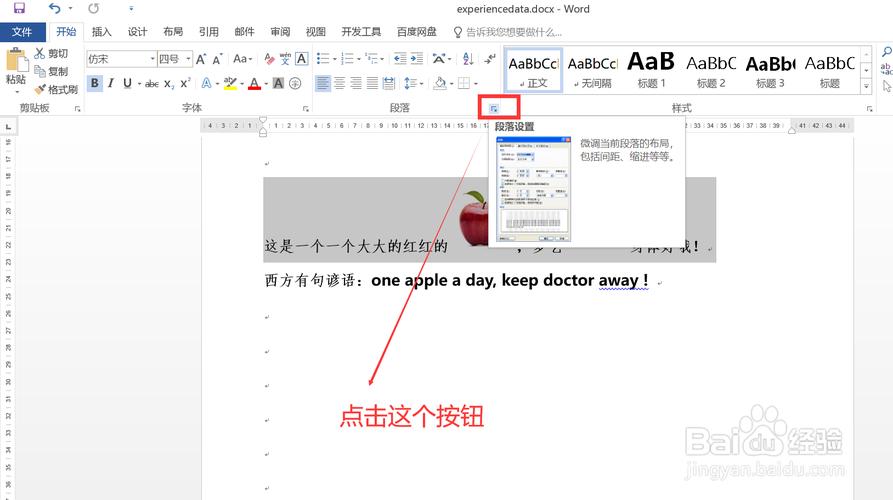Switch to the Layout (布局) tab

coord(173,32)
